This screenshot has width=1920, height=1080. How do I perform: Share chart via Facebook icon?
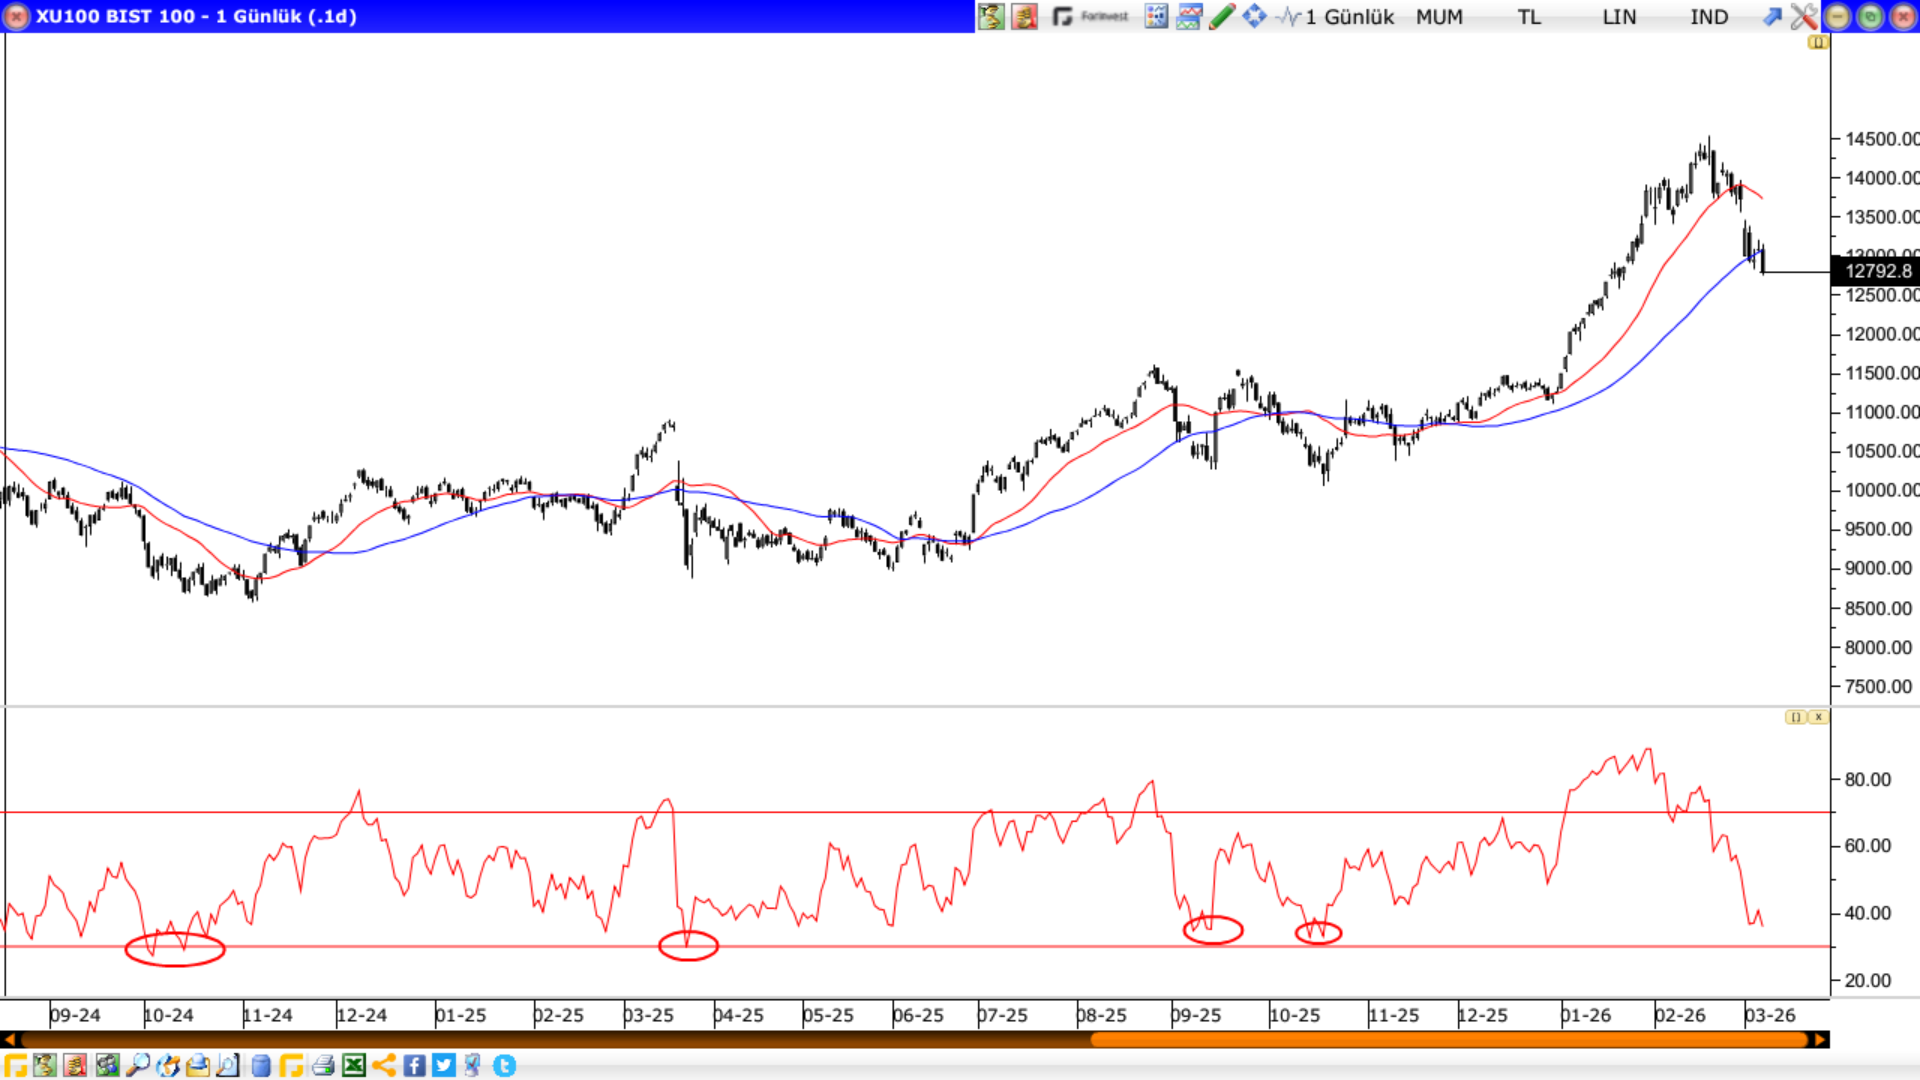pos(414,1066)
